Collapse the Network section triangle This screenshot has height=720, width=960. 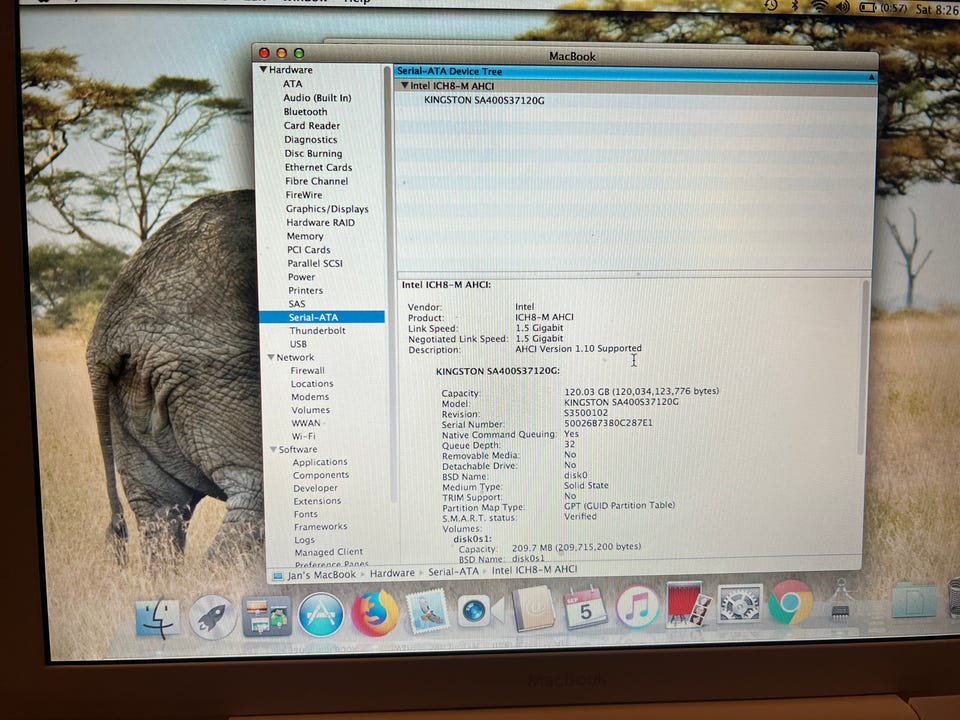(x=271, y=357)
